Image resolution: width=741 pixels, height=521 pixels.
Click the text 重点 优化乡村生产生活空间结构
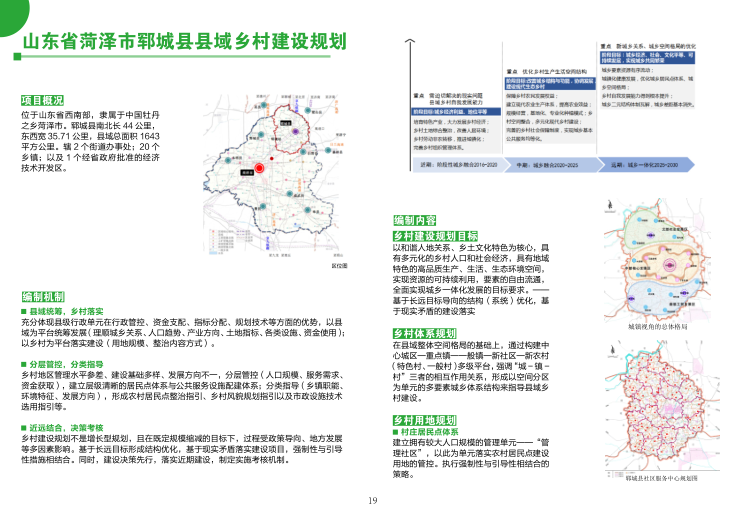click(x=546, y=72)
